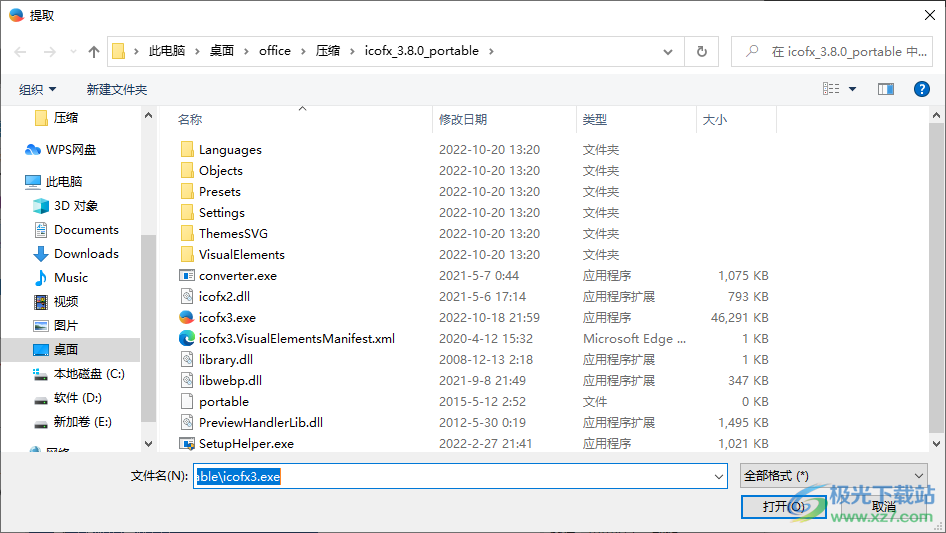Open the 全部格式 (*) file type dropdown
The image size is (946, 533).
click(x=834, y=476)
